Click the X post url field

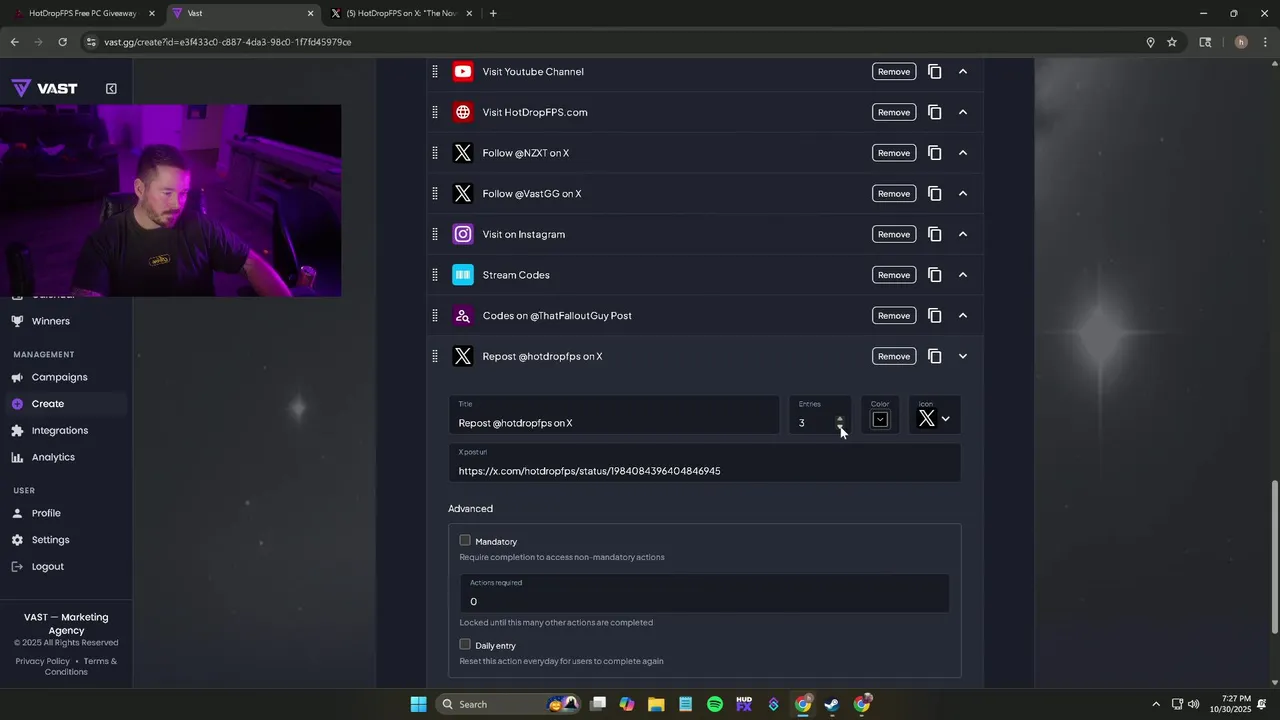704,463
